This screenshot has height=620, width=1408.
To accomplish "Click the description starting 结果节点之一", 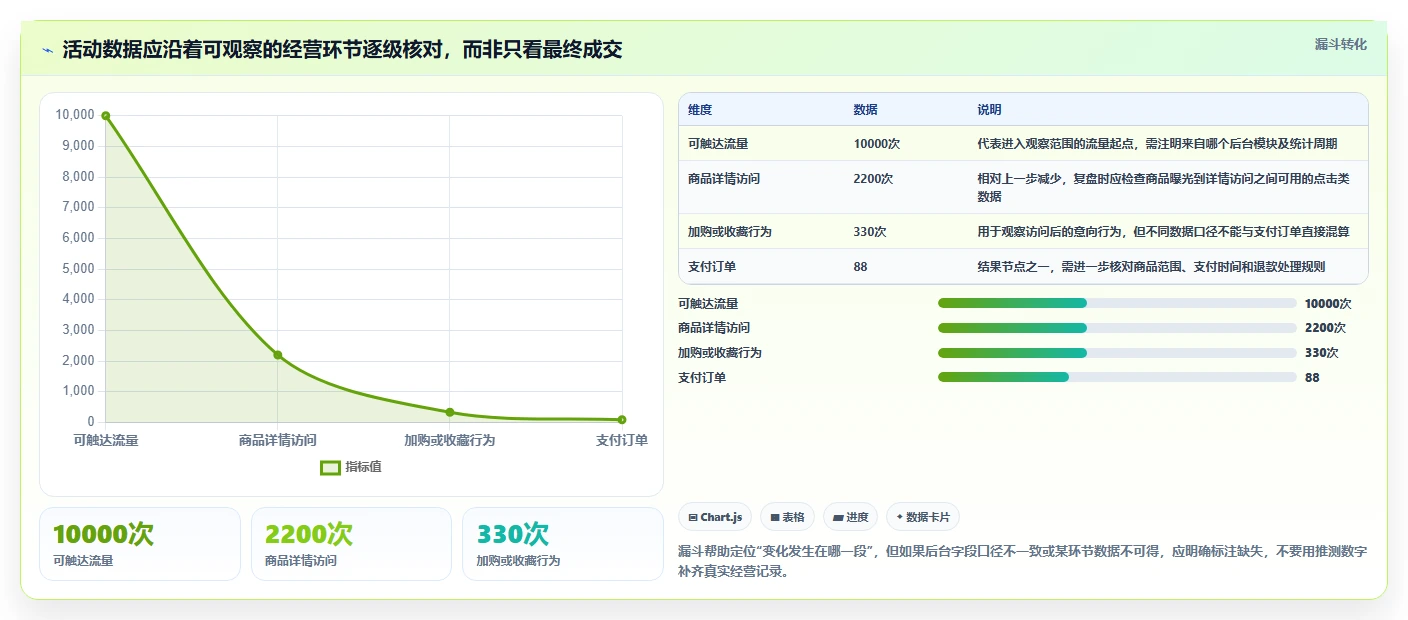I will tap(1151, 267).
